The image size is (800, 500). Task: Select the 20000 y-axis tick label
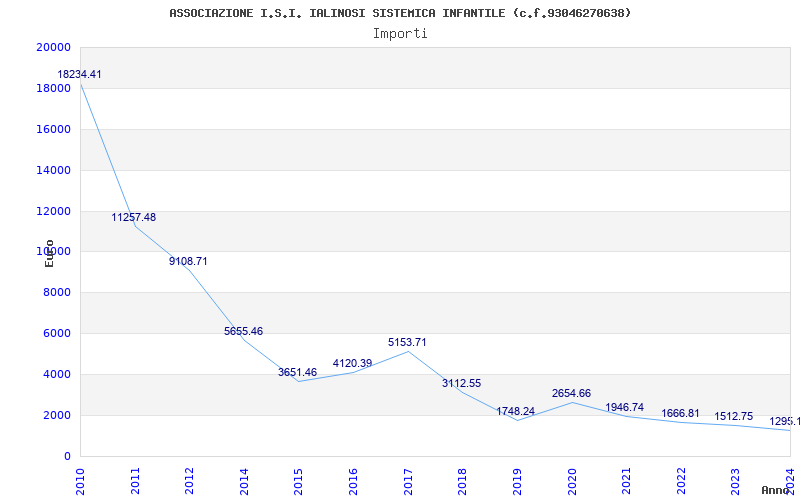coord(52,48)
